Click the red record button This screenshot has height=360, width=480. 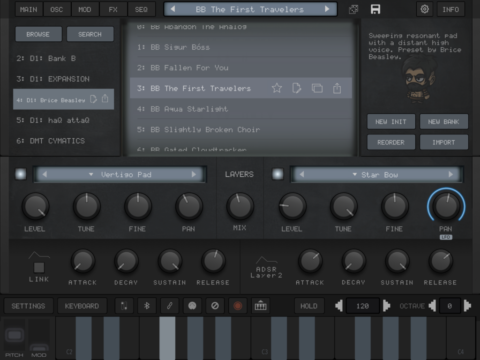coord(238,306)
